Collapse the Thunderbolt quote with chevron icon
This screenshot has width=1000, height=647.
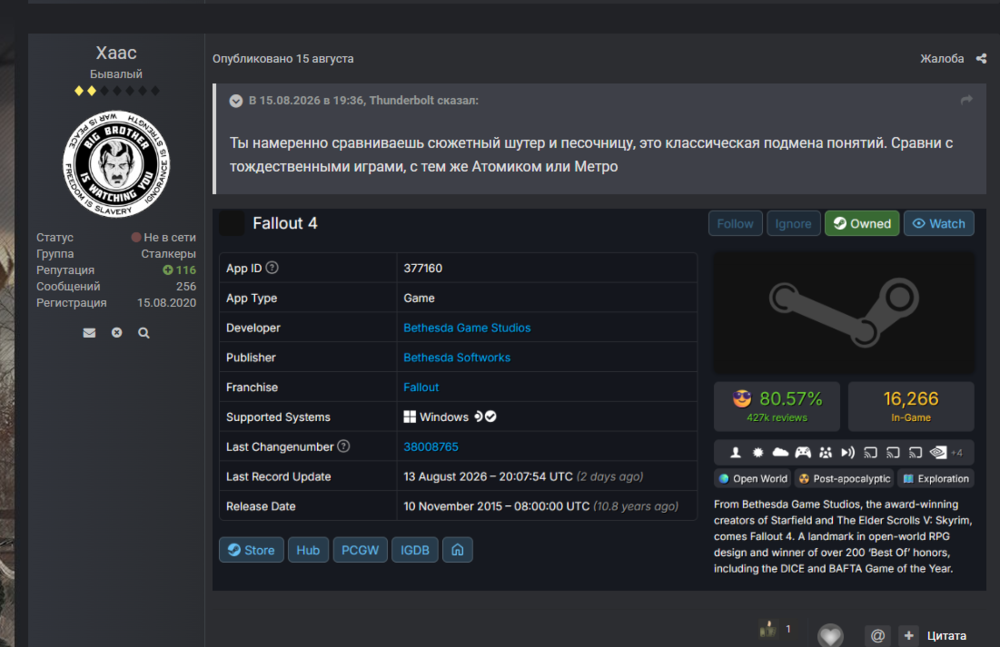coord(236,101)
